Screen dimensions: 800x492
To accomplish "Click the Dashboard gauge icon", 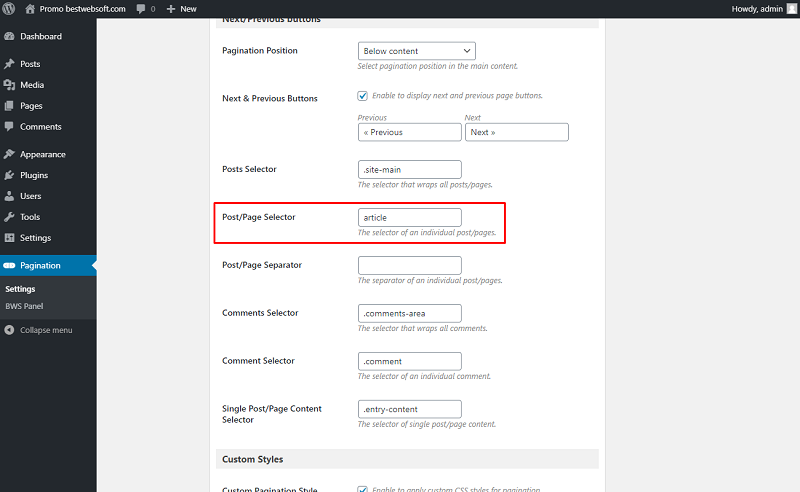I will click(x=9, y=36).
